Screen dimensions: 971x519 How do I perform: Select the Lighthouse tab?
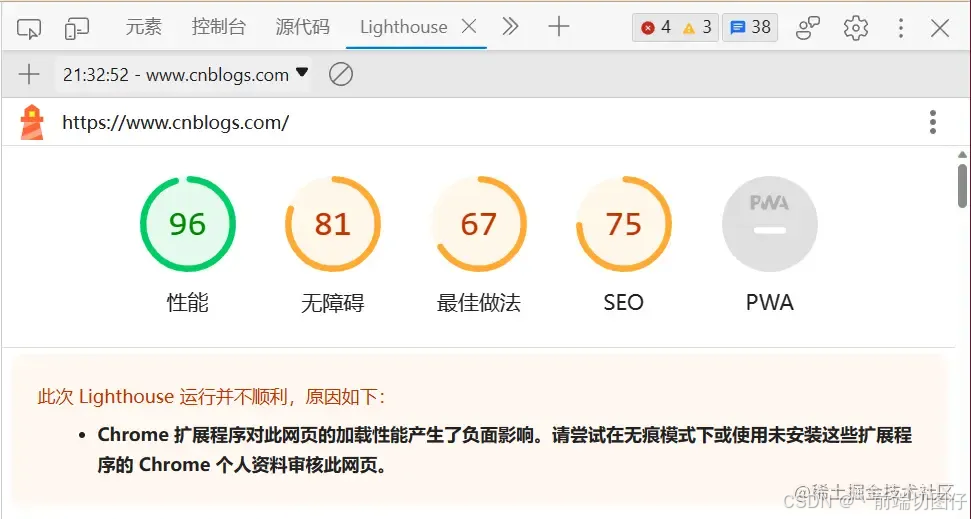point(403,27)
